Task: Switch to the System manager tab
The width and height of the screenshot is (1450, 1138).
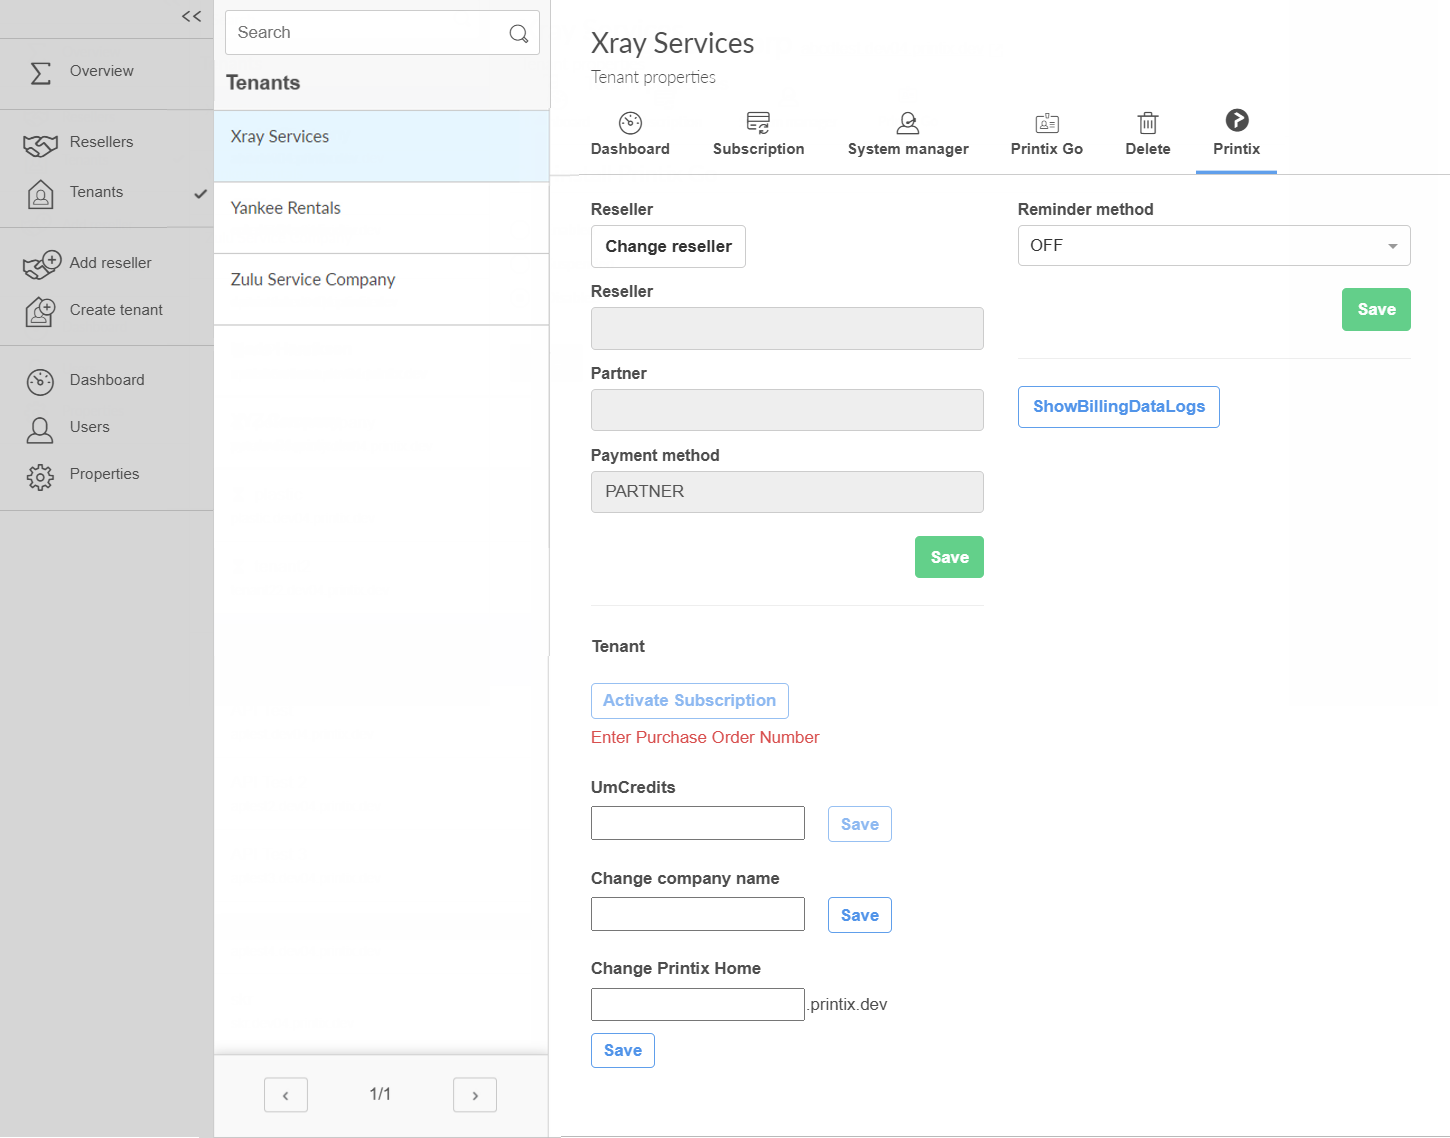Action: [x=907, y=134]
